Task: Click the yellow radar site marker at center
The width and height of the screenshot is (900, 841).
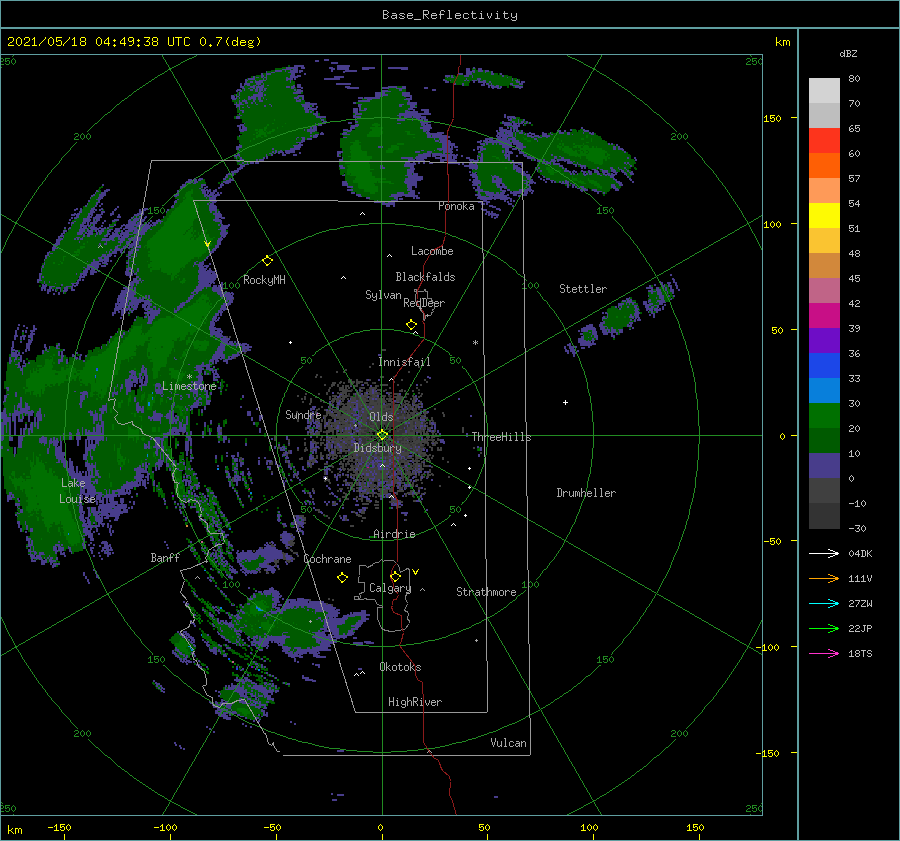Action: pos(382,435)
